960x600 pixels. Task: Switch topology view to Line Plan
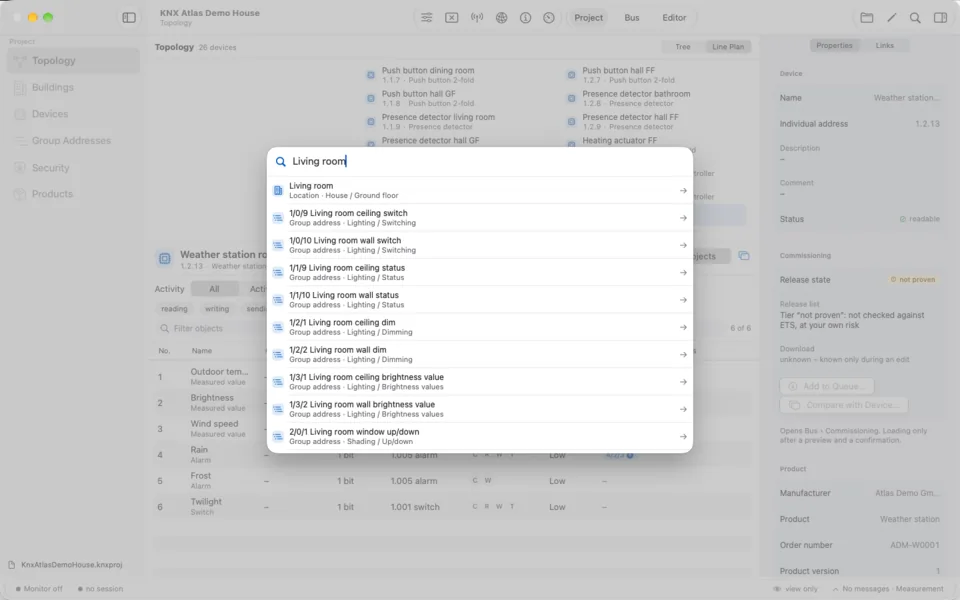point(728,47)
